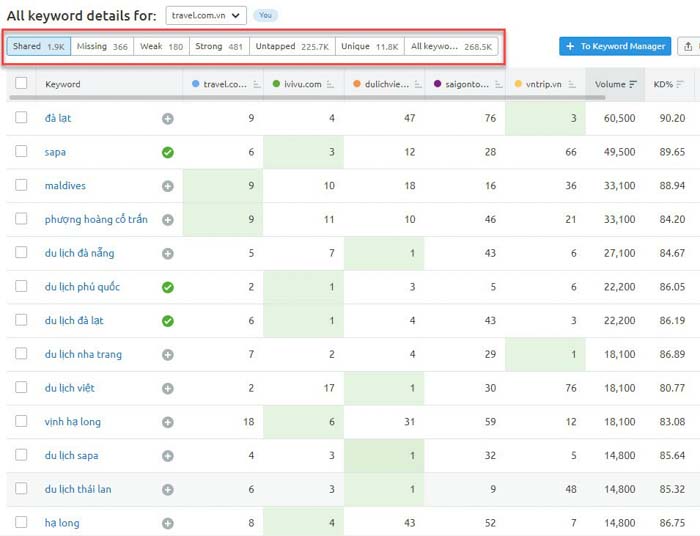Check the du lịch thái lan checkbox
Viewport: 700px width, 536px height.
[21, 489]
